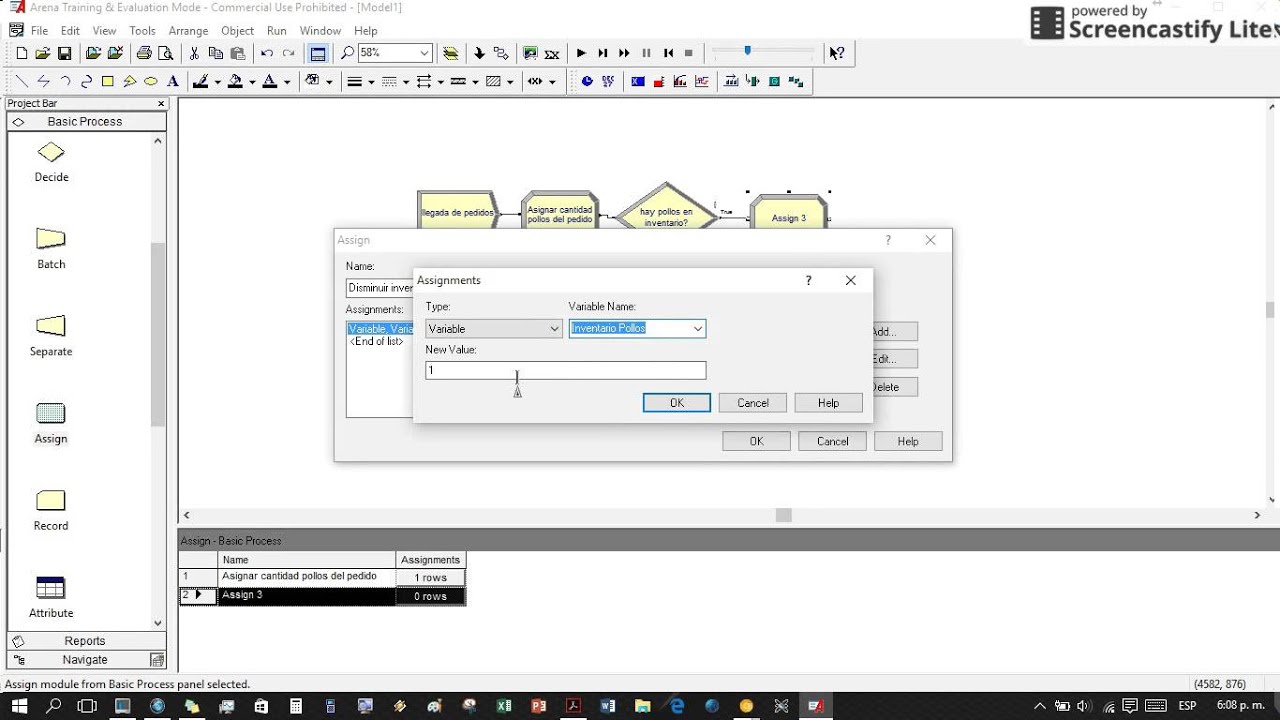Expand the line color dropdown arrow
The image size is (1280, 720).
[x=217, y=82]
